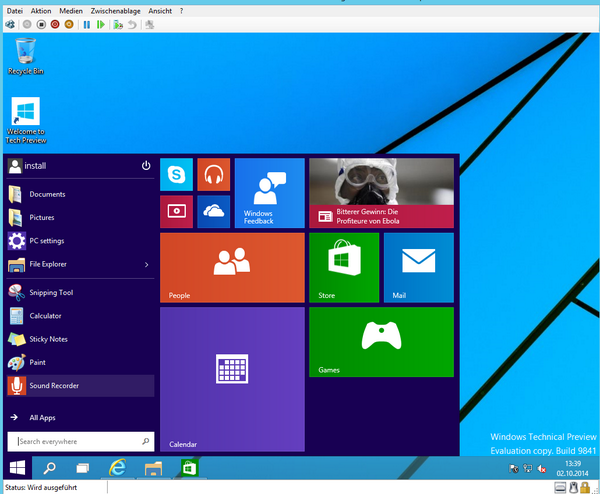Screen dimensions: 600x494
Task: Select the Recycle Bin desktop icon
Action: coord(26,56)
